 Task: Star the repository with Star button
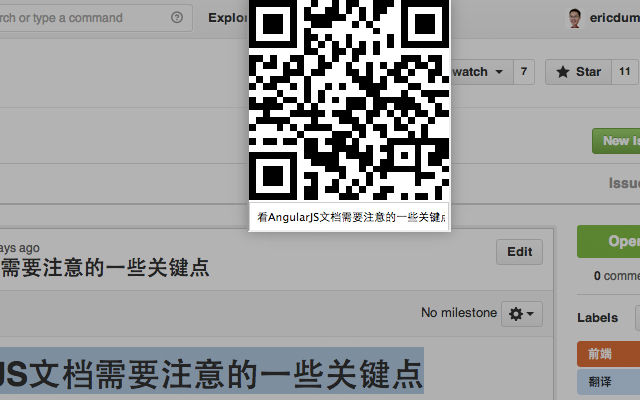(578, 72)
